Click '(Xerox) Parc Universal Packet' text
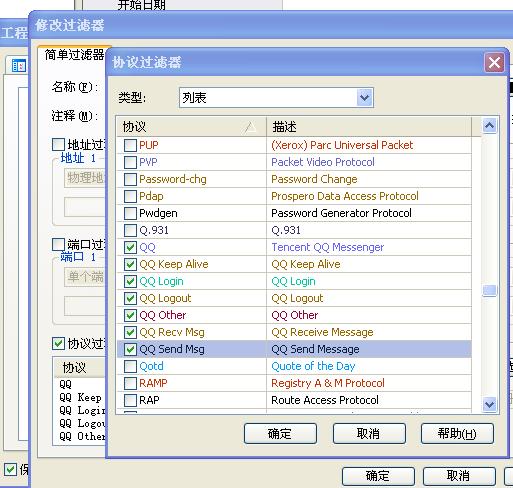This screenshot has width=513, height=488. 342,145
